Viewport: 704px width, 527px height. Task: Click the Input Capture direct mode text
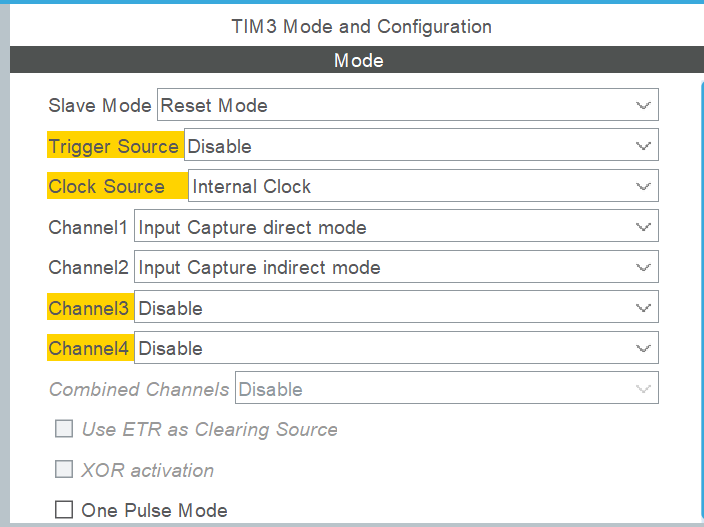(x=252, y=228)
